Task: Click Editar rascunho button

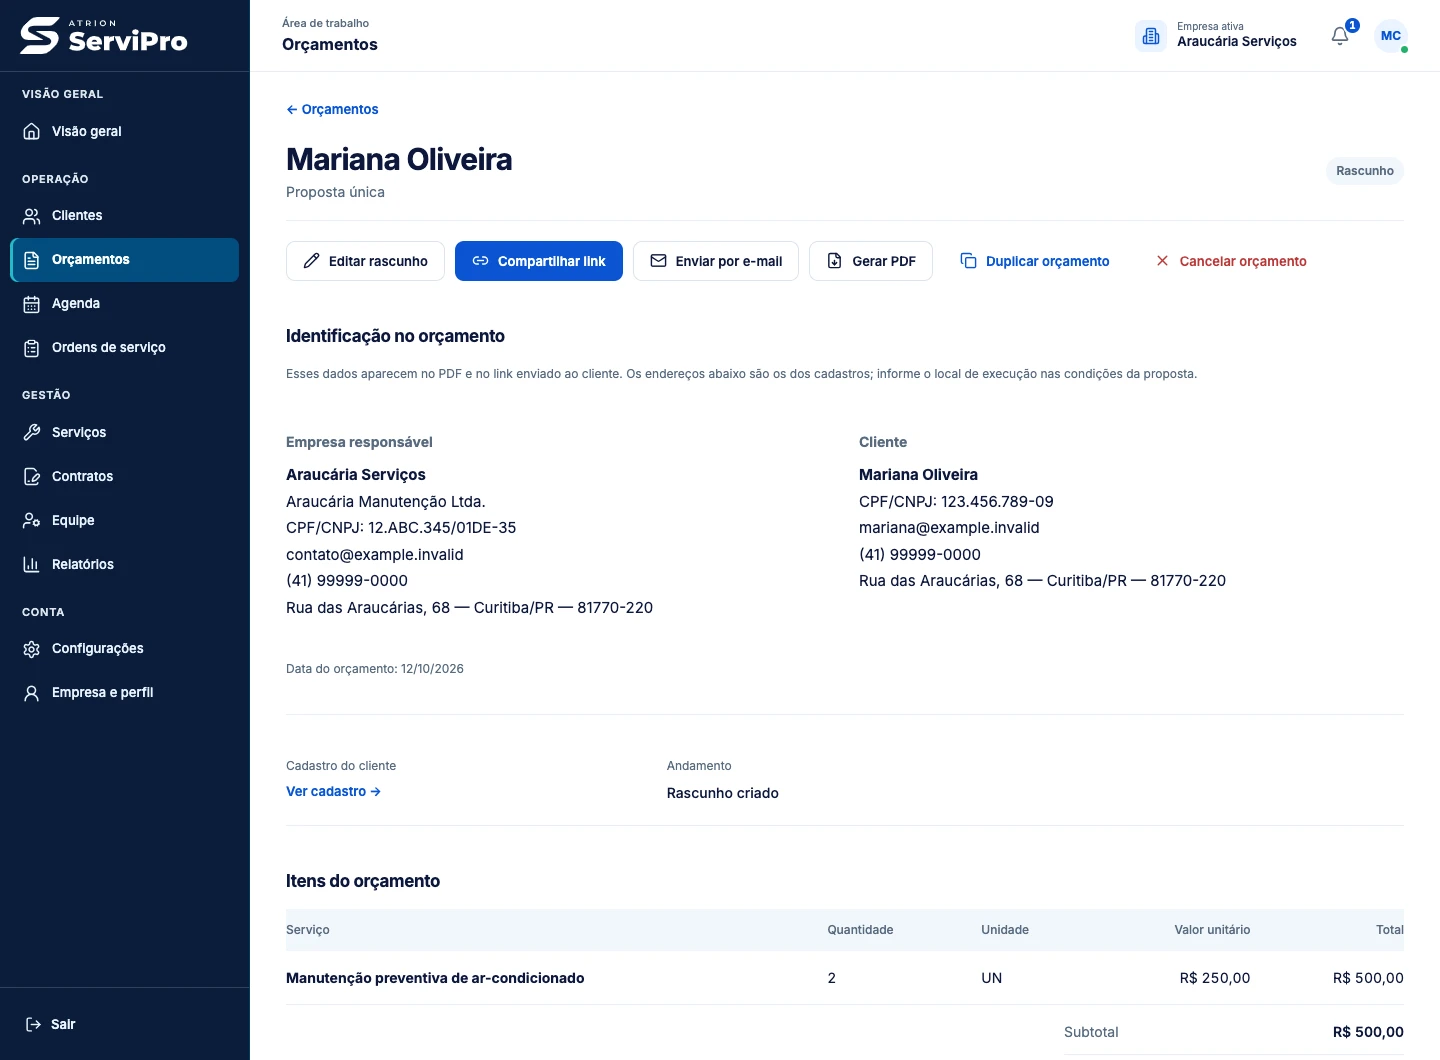Action: tap(365, 261)
